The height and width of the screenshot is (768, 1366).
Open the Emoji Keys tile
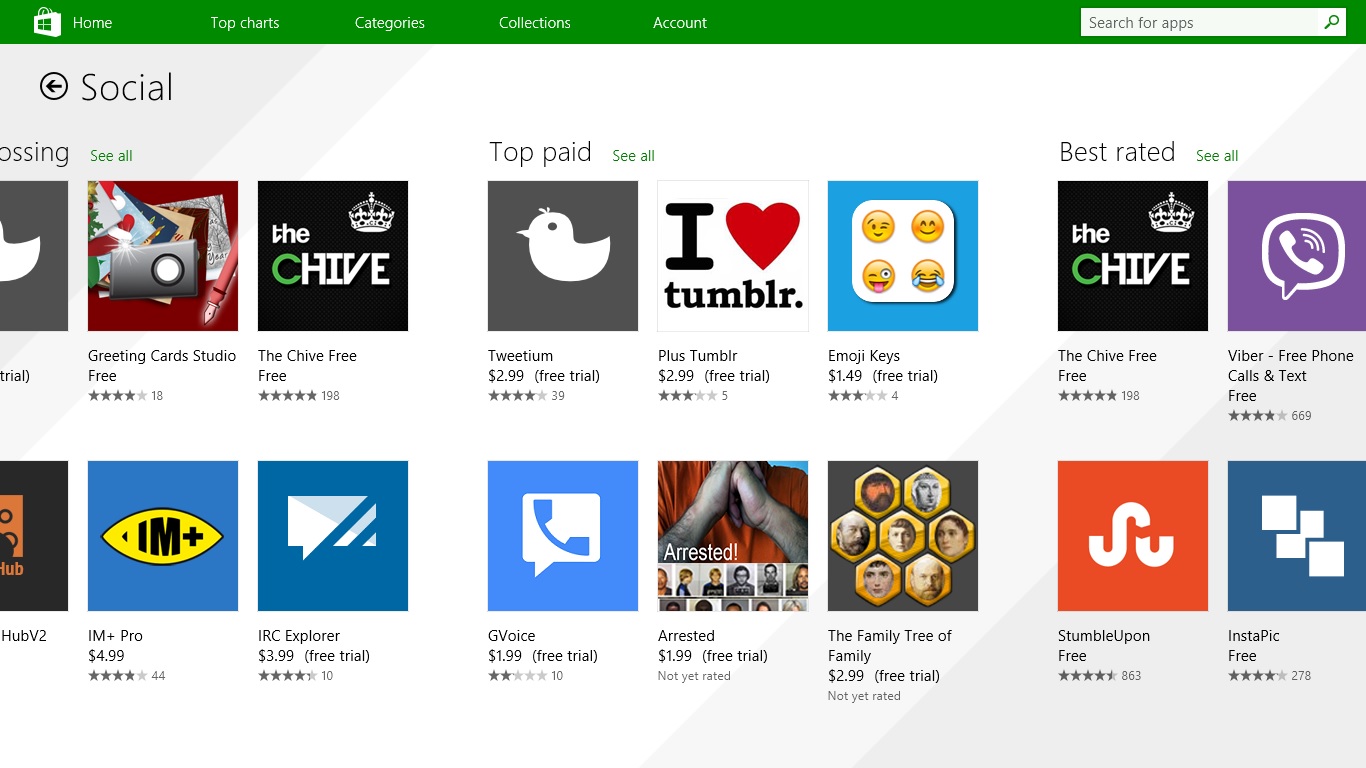[x=903, y=256]
